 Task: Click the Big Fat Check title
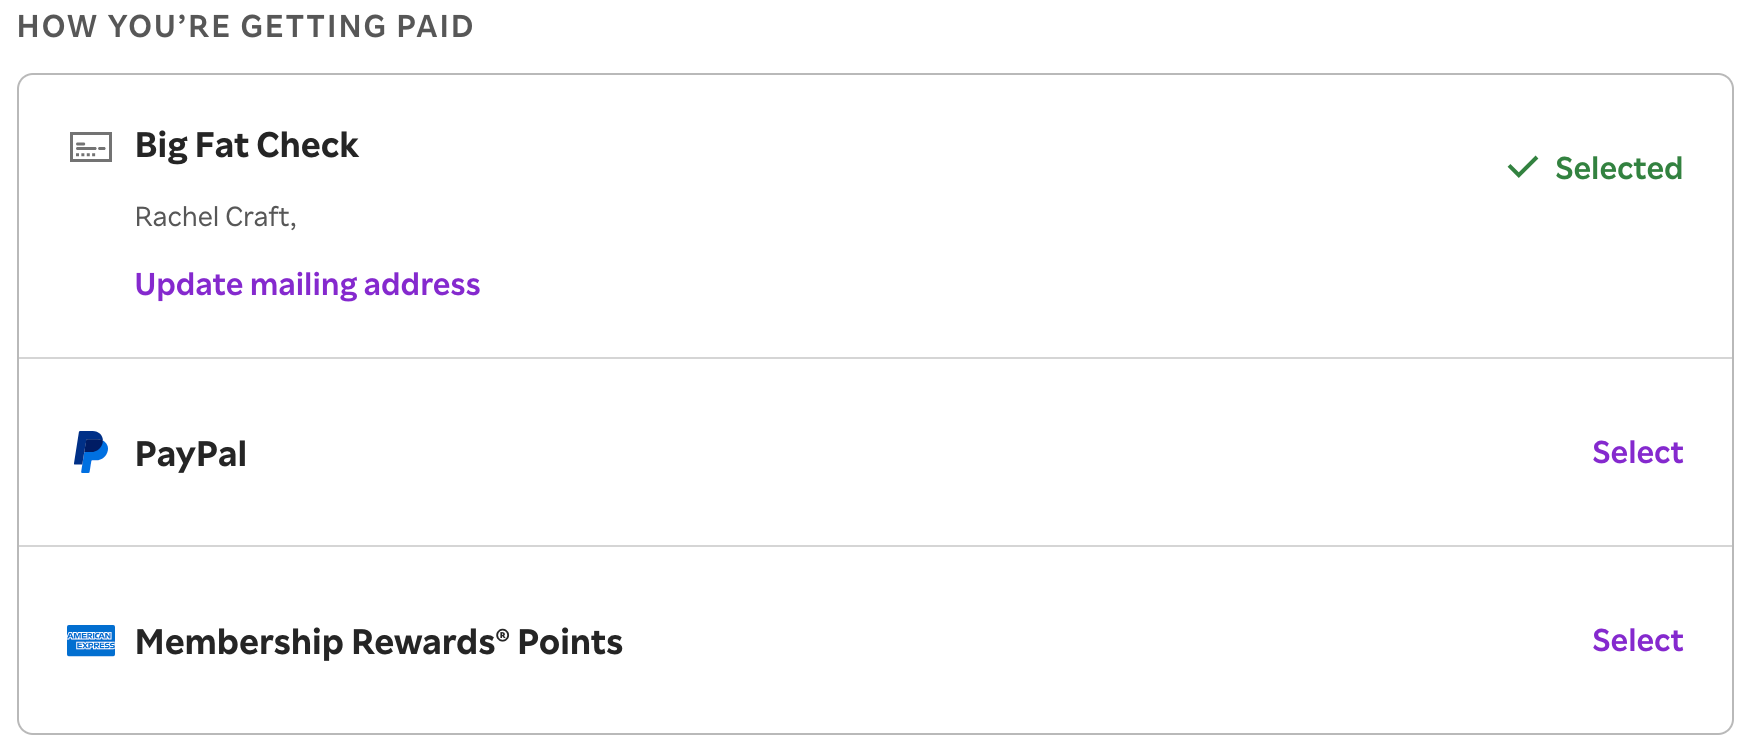[246, 146]
